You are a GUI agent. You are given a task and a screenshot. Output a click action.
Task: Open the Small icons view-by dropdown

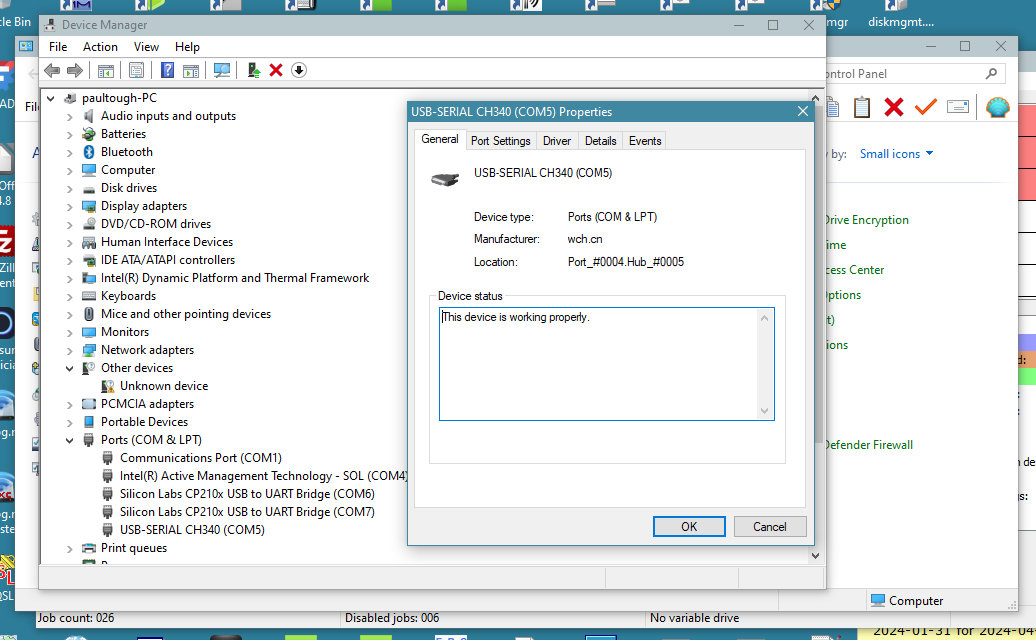896,154
